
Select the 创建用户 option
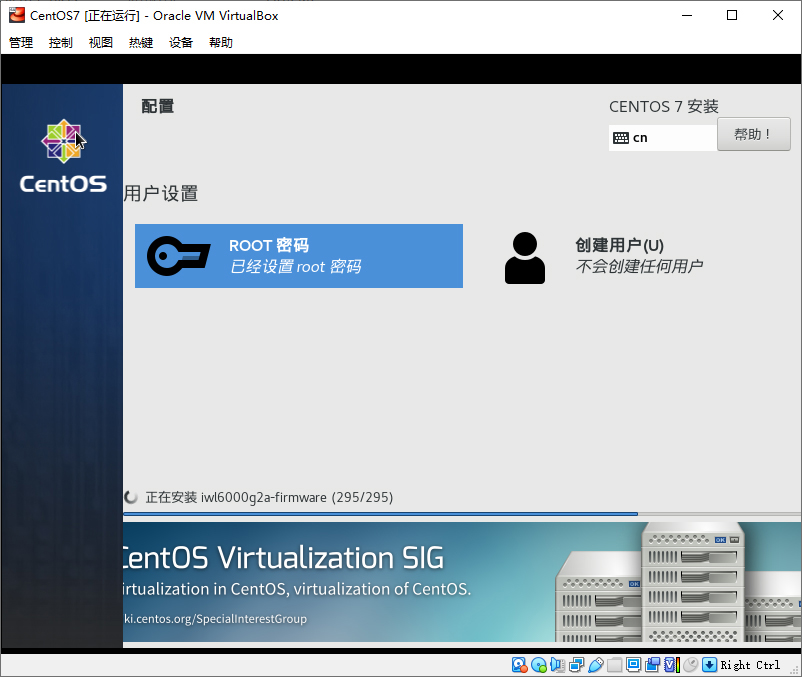[x=600, y=256]
